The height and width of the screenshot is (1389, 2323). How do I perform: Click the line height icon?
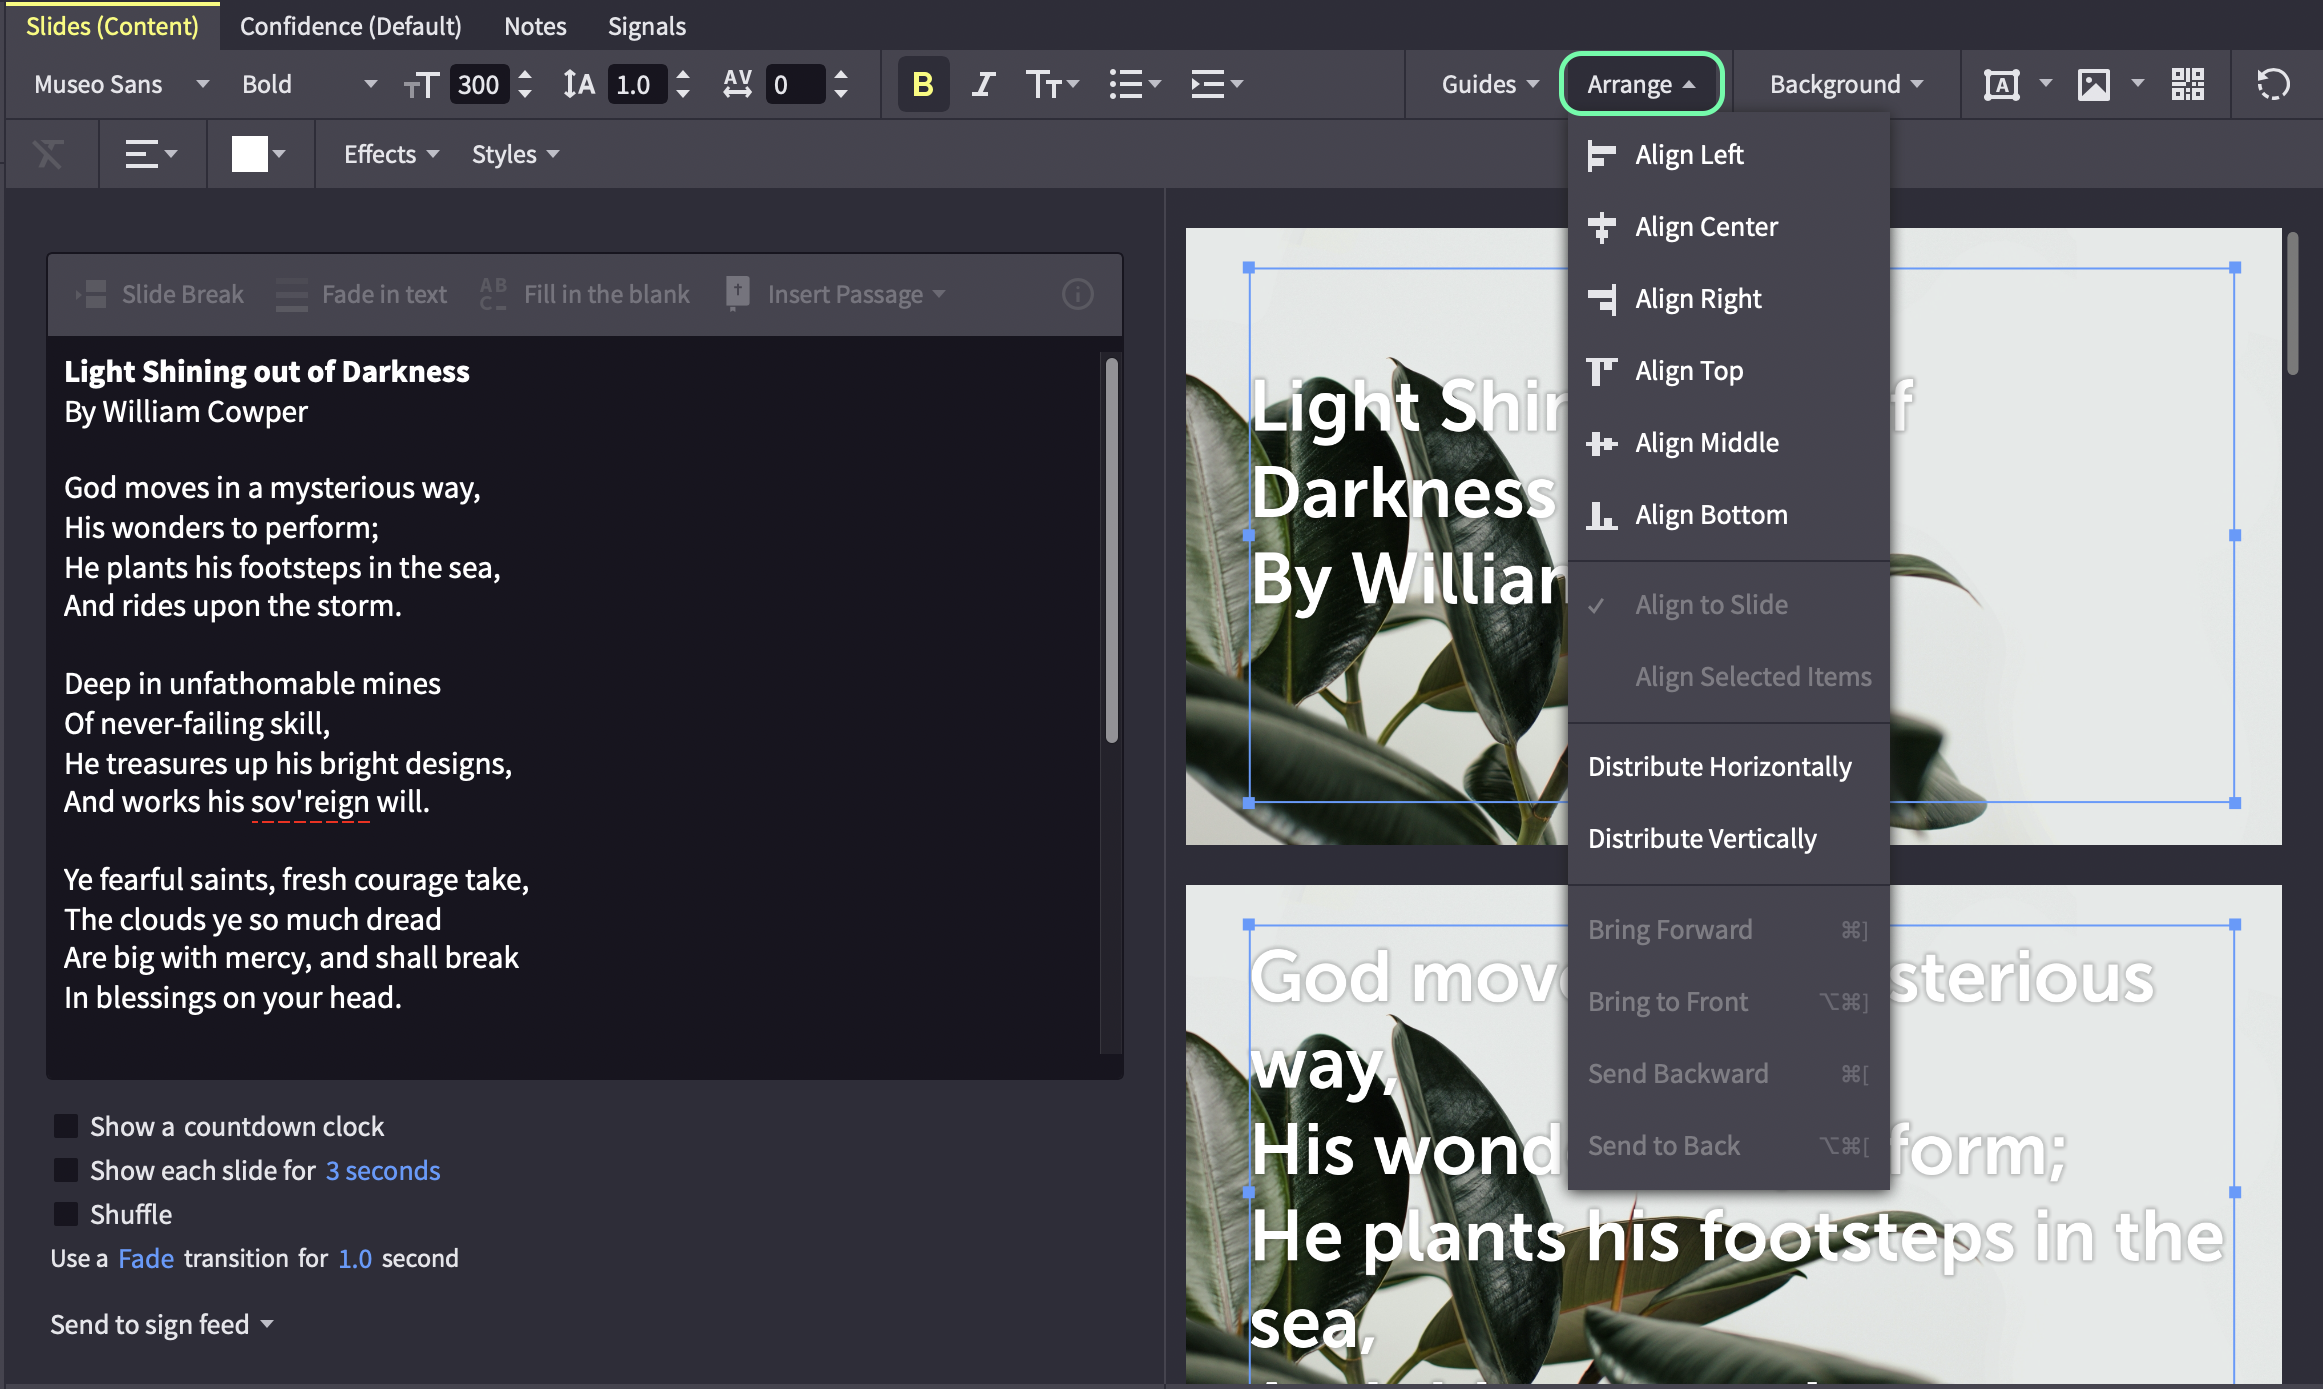tap(578, 85)
